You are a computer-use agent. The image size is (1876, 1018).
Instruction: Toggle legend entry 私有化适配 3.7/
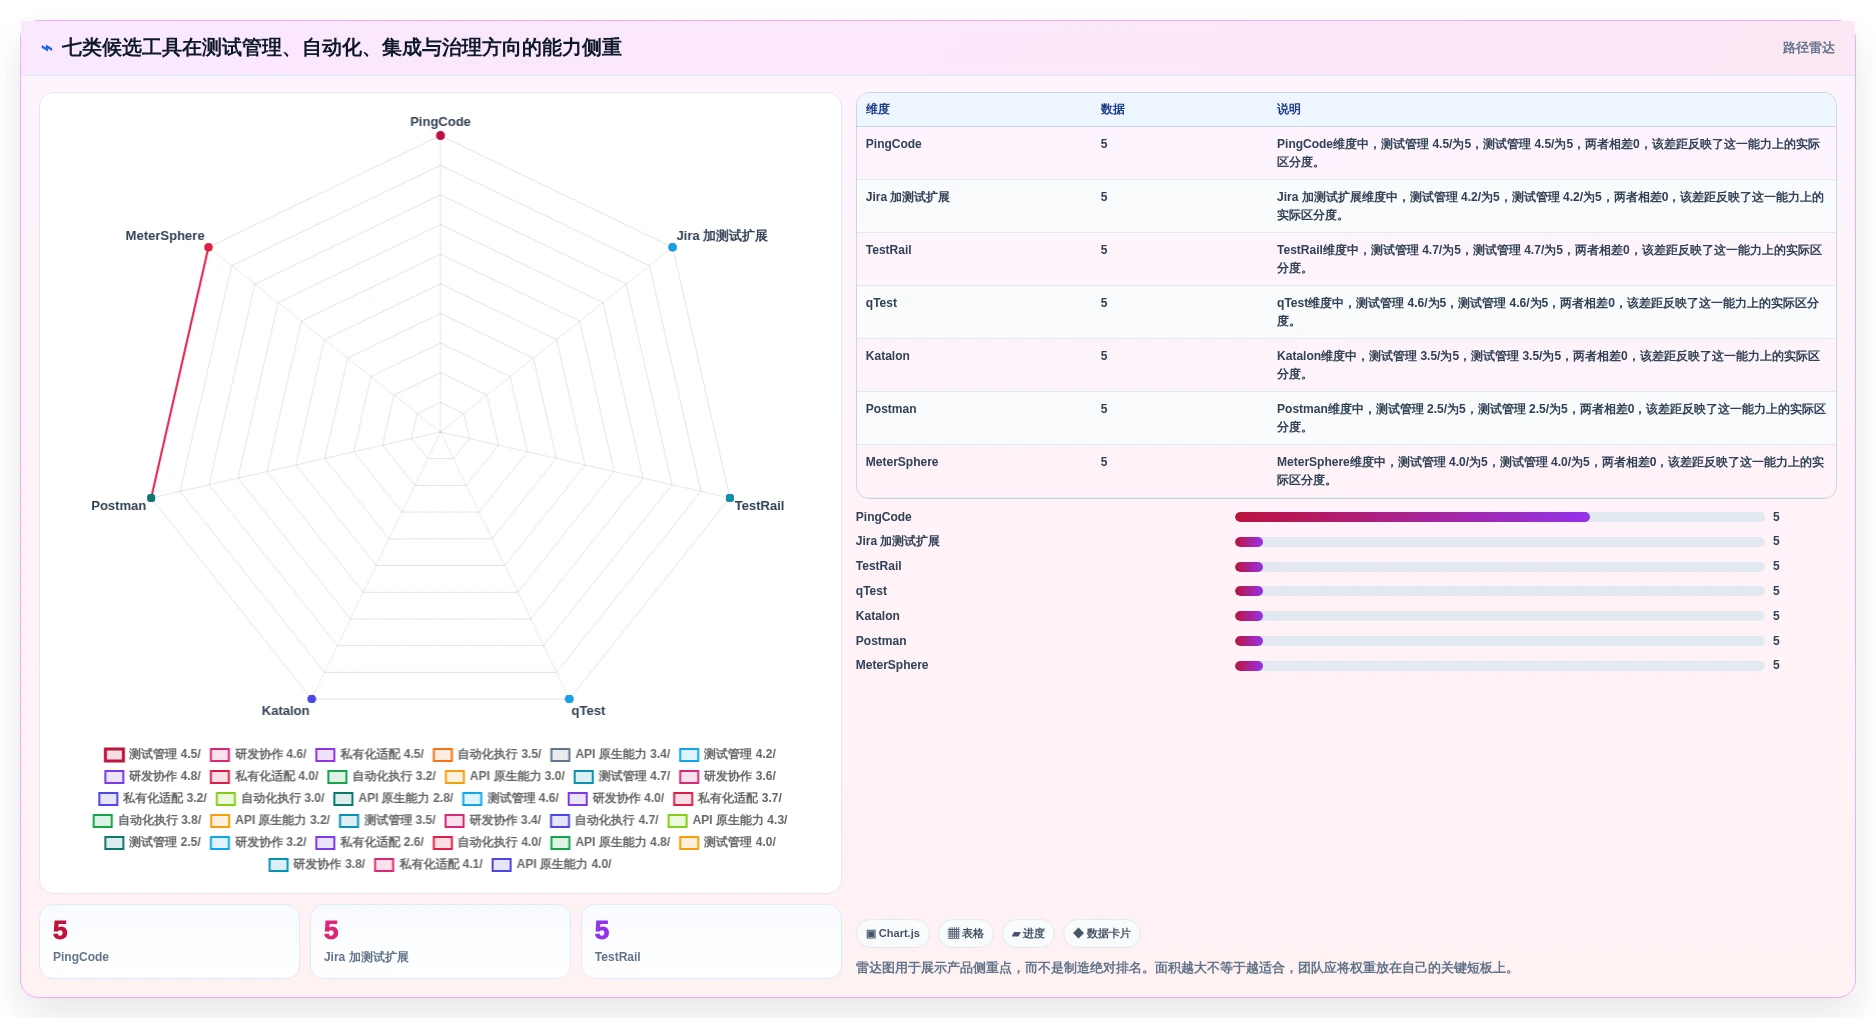pyautogui.click(x=728, y=799)
